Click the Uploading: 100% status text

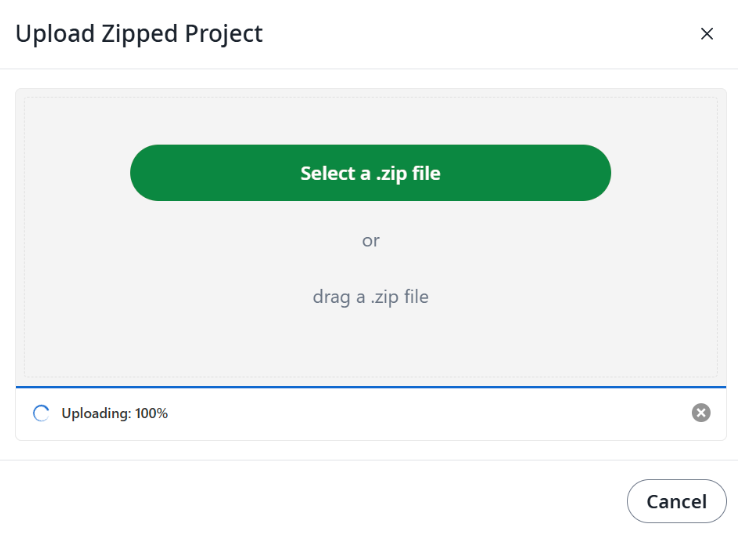point(114,413)
